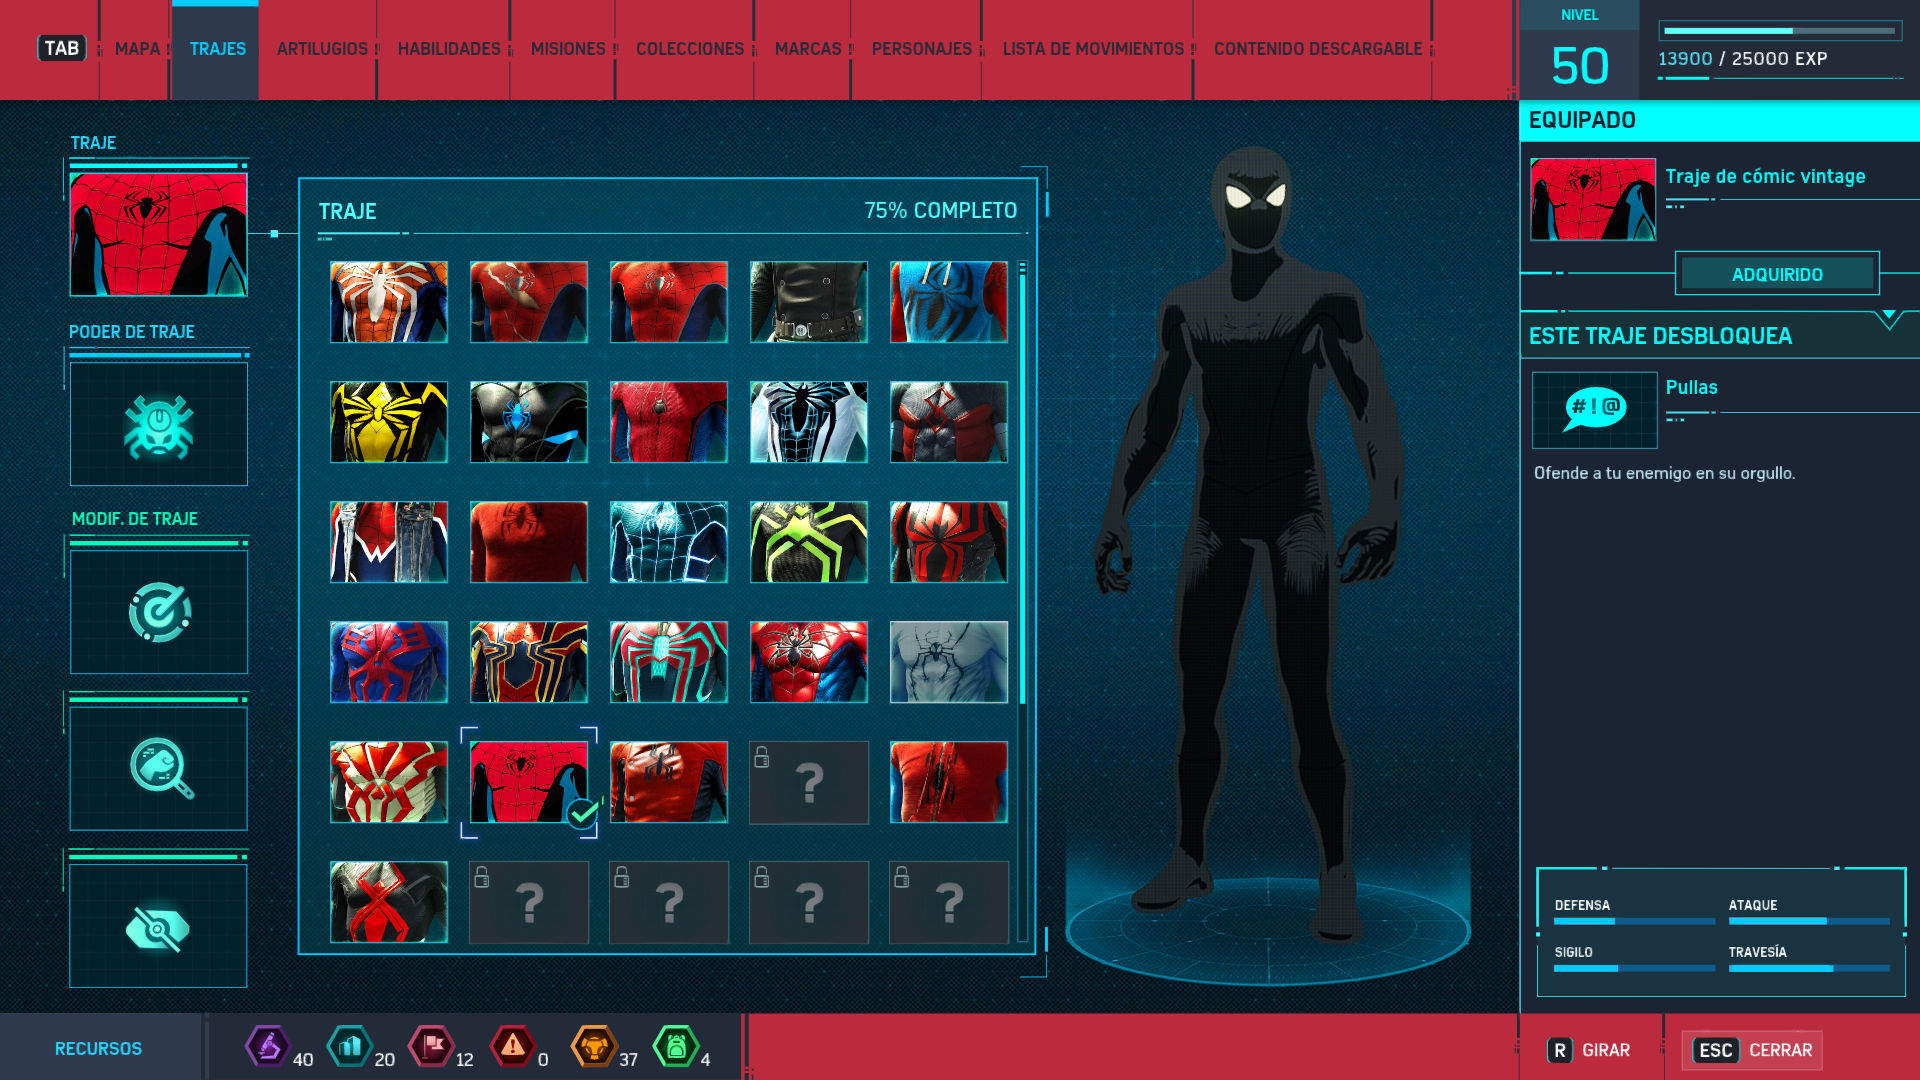Click the ESC Cerrar button

click(1752, 1050)
